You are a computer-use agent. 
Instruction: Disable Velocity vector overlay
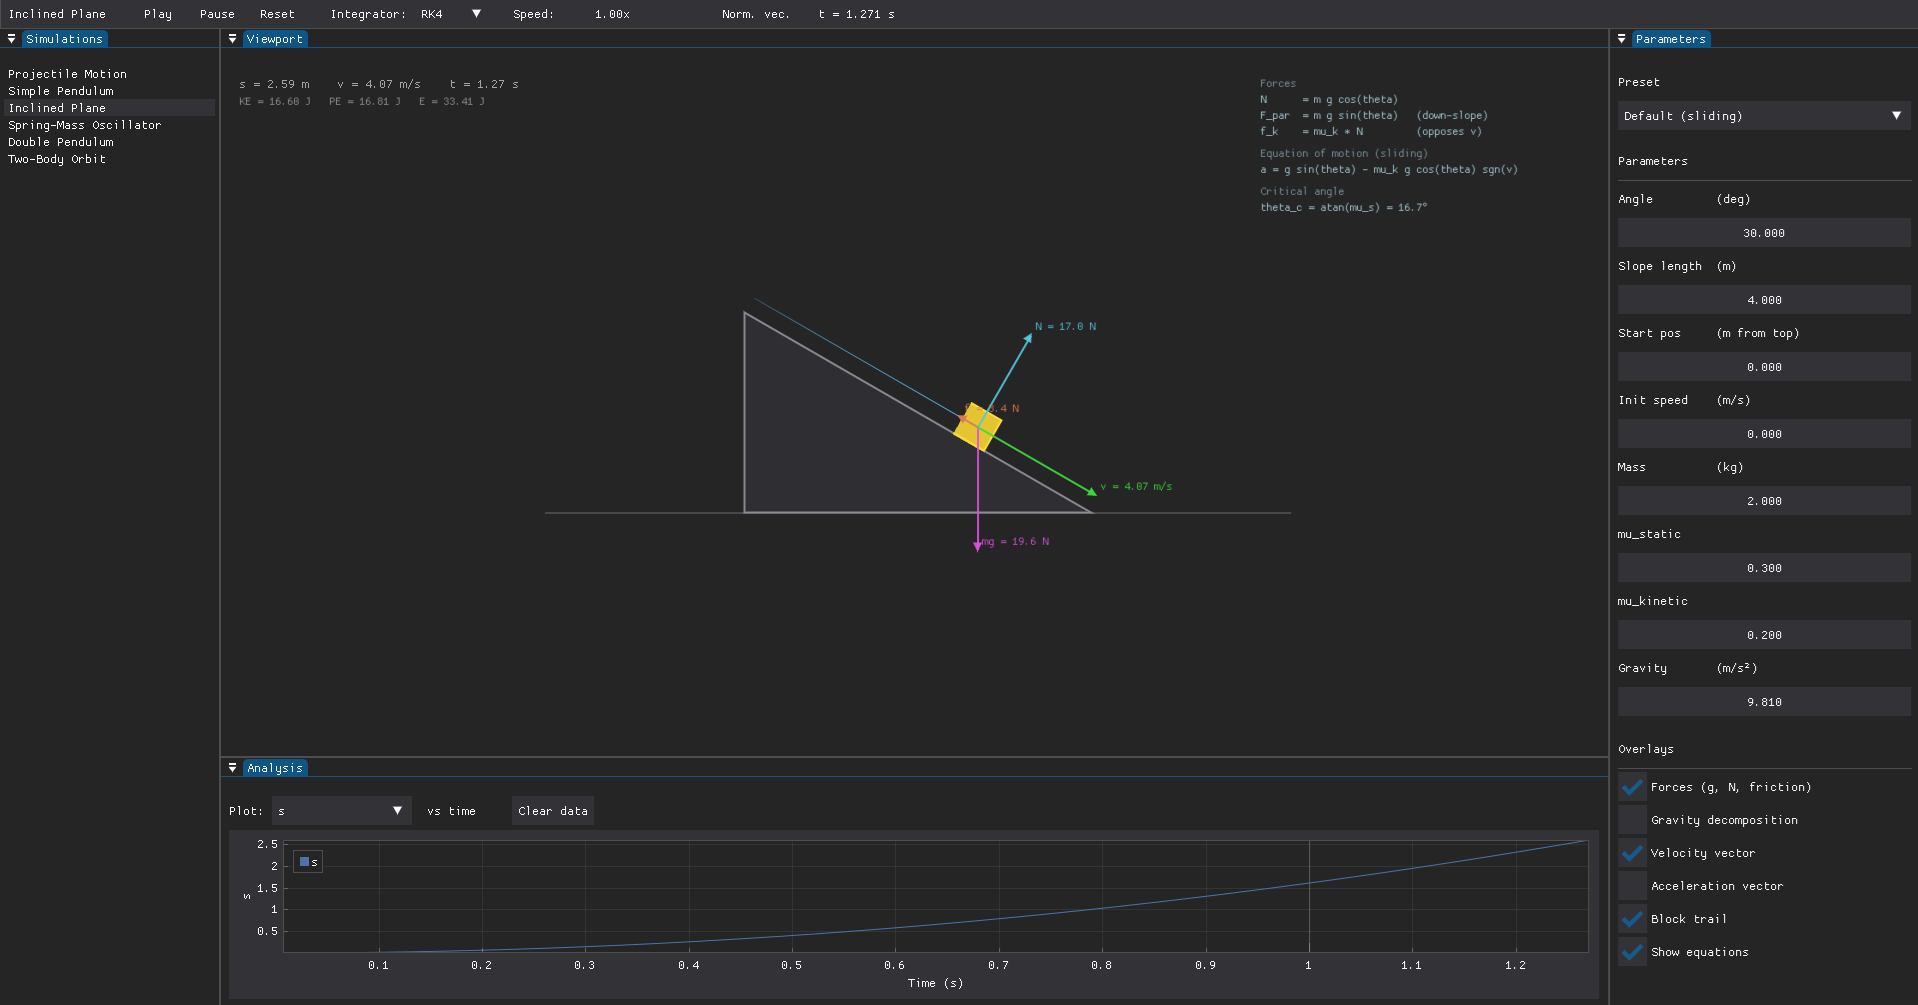click(x=1632, y=853)
